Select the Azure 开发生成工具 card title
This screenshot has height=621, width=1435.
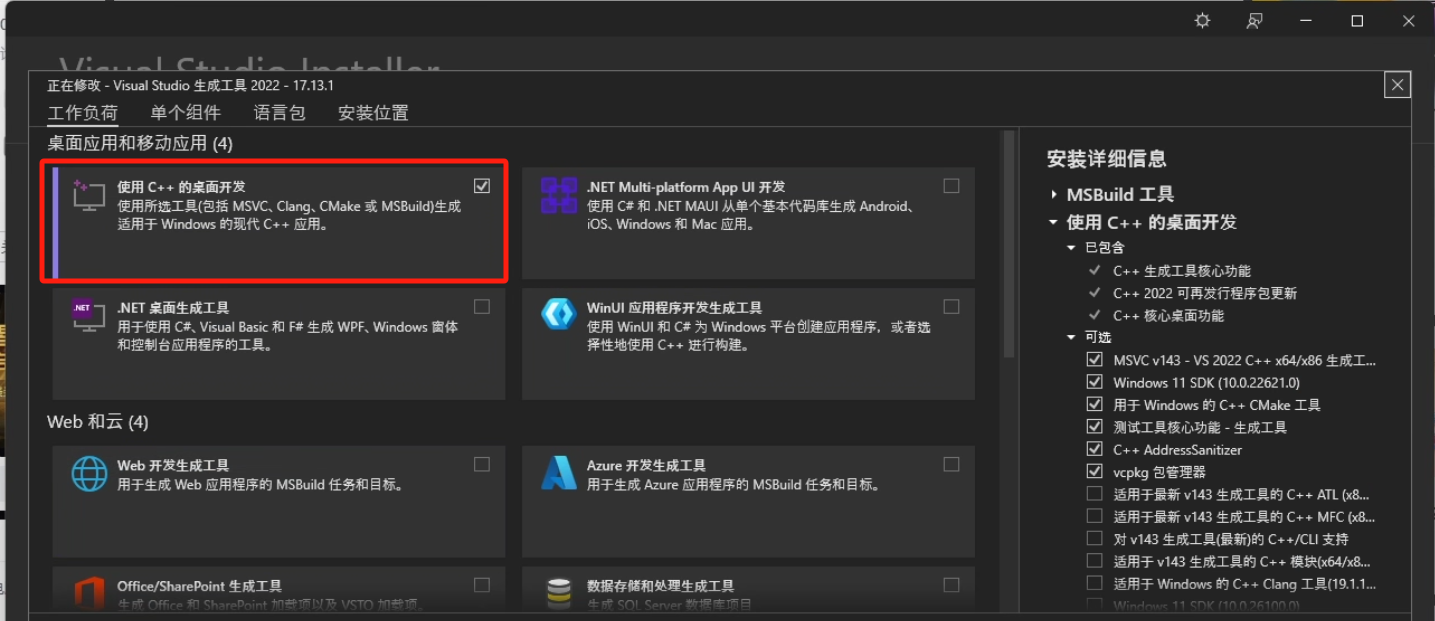(646, 466)
